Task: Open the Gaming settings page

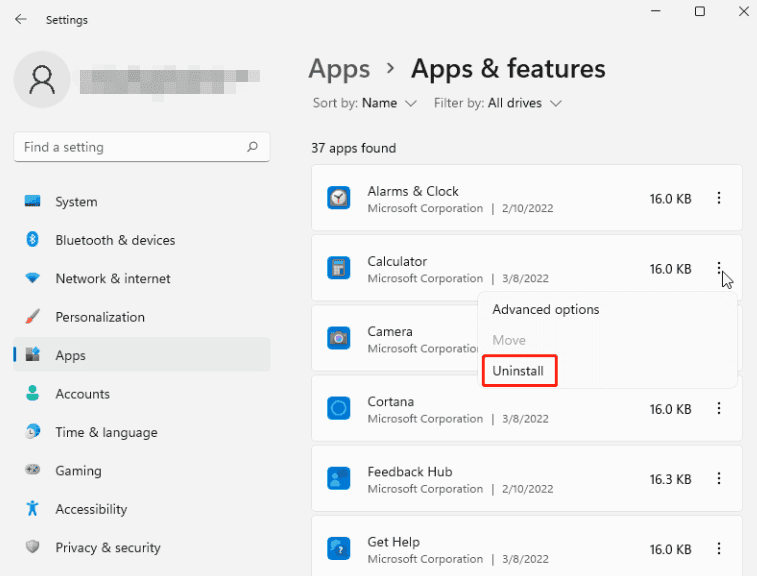Action: (x=141, y=470)
